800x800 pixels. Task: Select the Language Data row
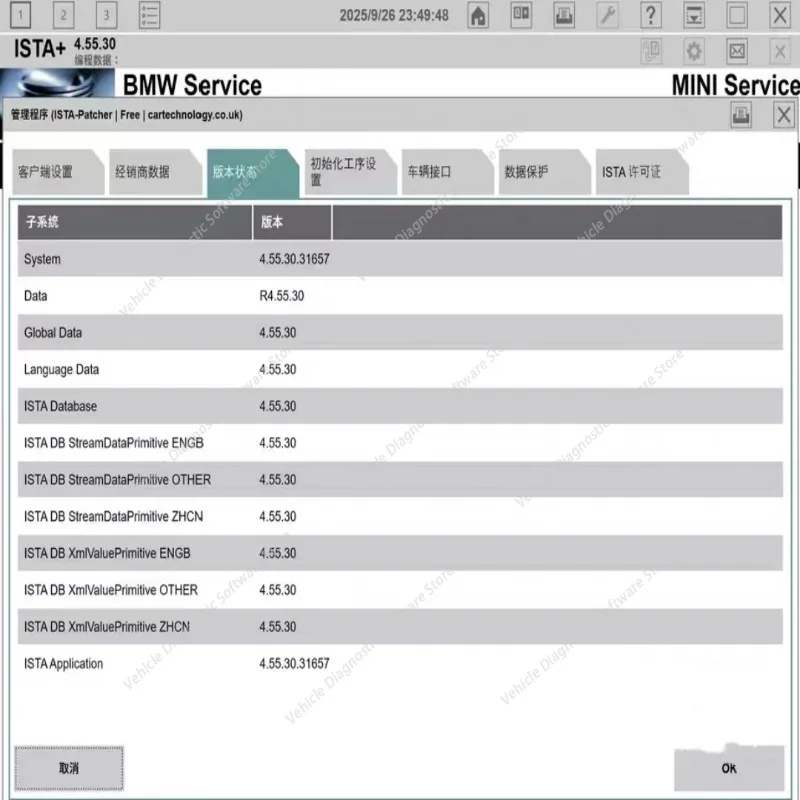click(x=400, y=369)
